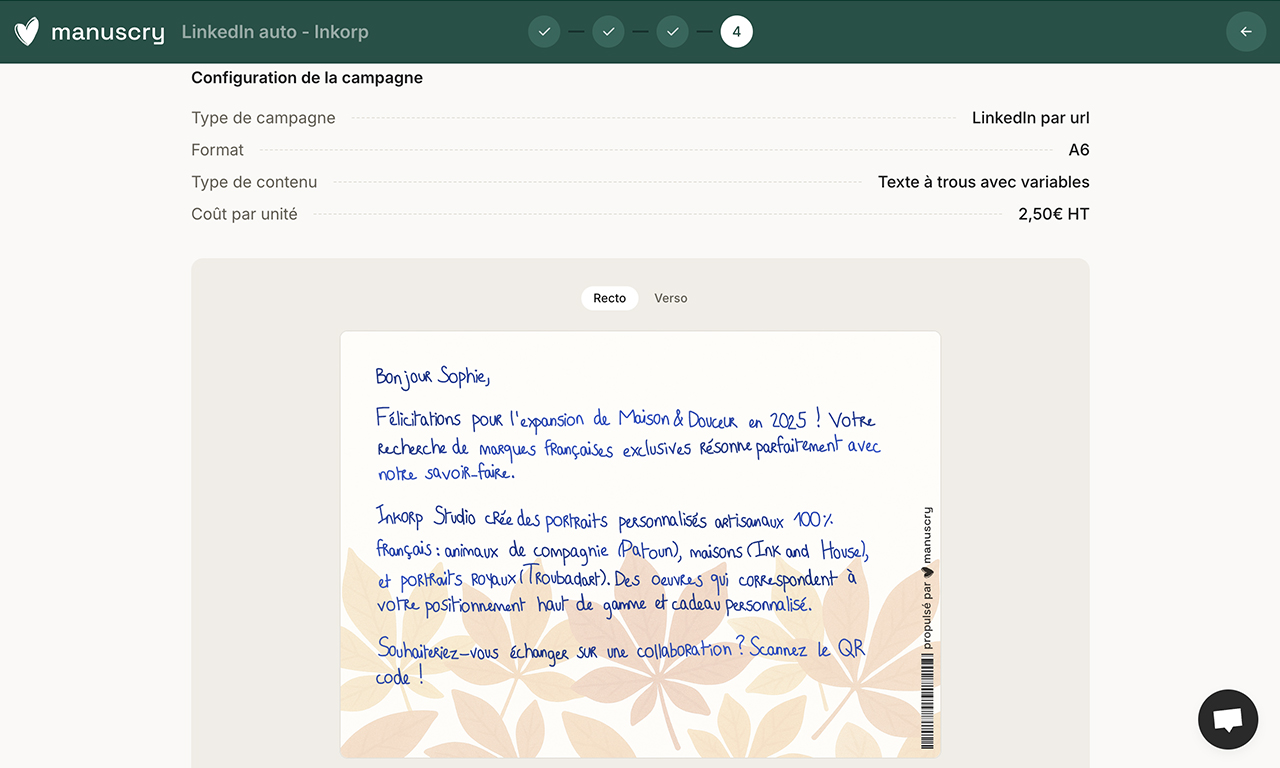
Task: Go back to the first completed step
Action: [544, 32]
